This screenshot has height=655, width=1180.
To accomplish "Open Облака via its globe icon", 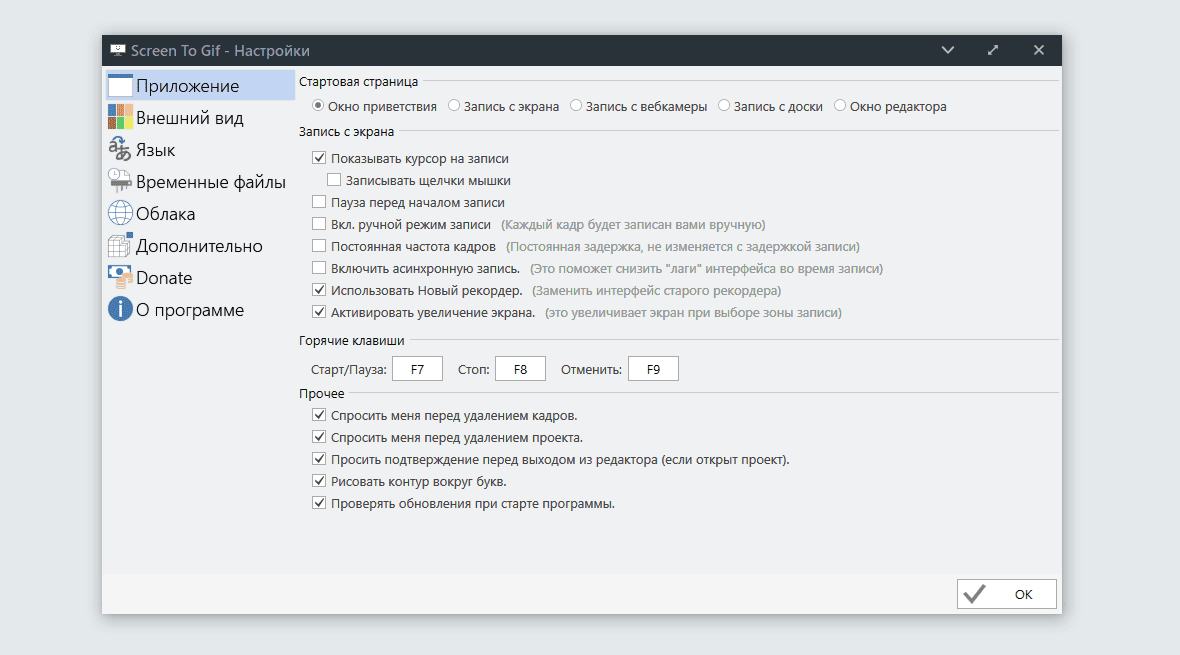I will [x=120, y=214].
